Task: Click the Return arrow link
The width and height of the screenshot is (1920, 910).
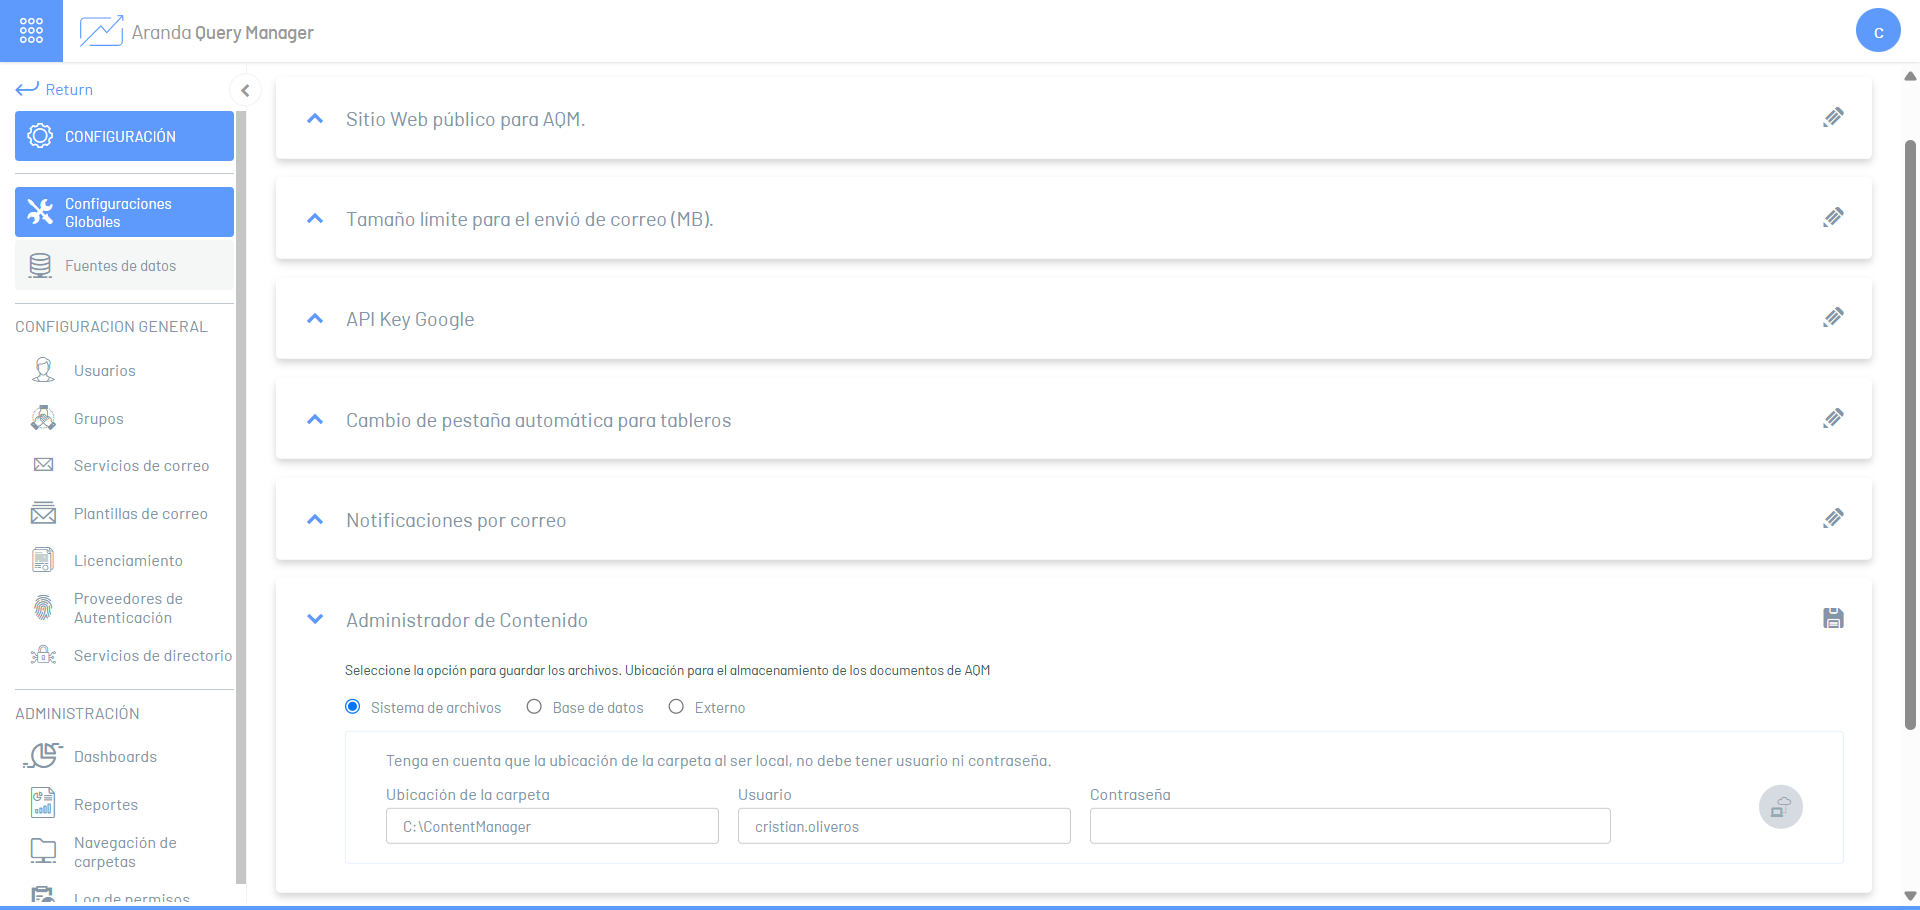Action: pos(54,89)
